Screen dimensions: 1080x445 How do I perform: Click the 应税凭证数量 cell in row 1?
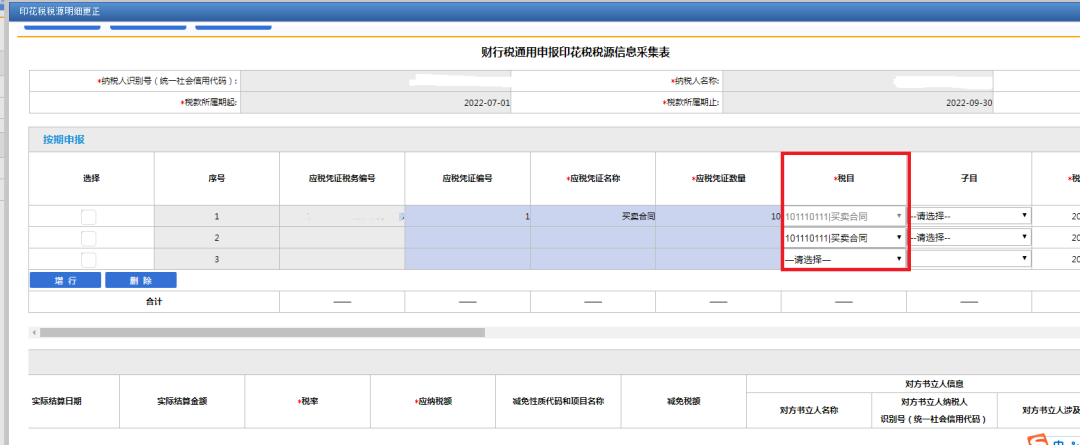tap(718, 216)
